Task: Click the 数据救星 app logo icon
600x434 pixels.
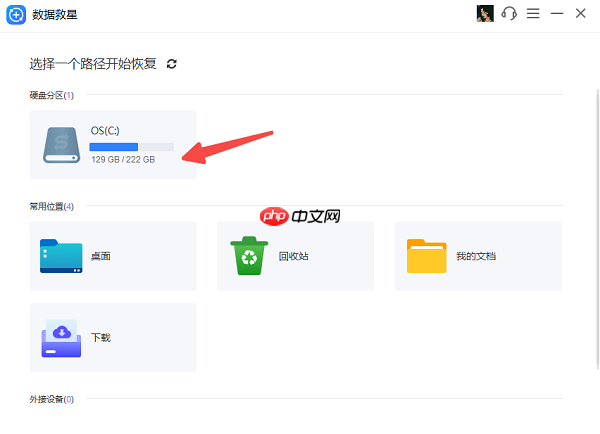Action: tap(16, 14)
